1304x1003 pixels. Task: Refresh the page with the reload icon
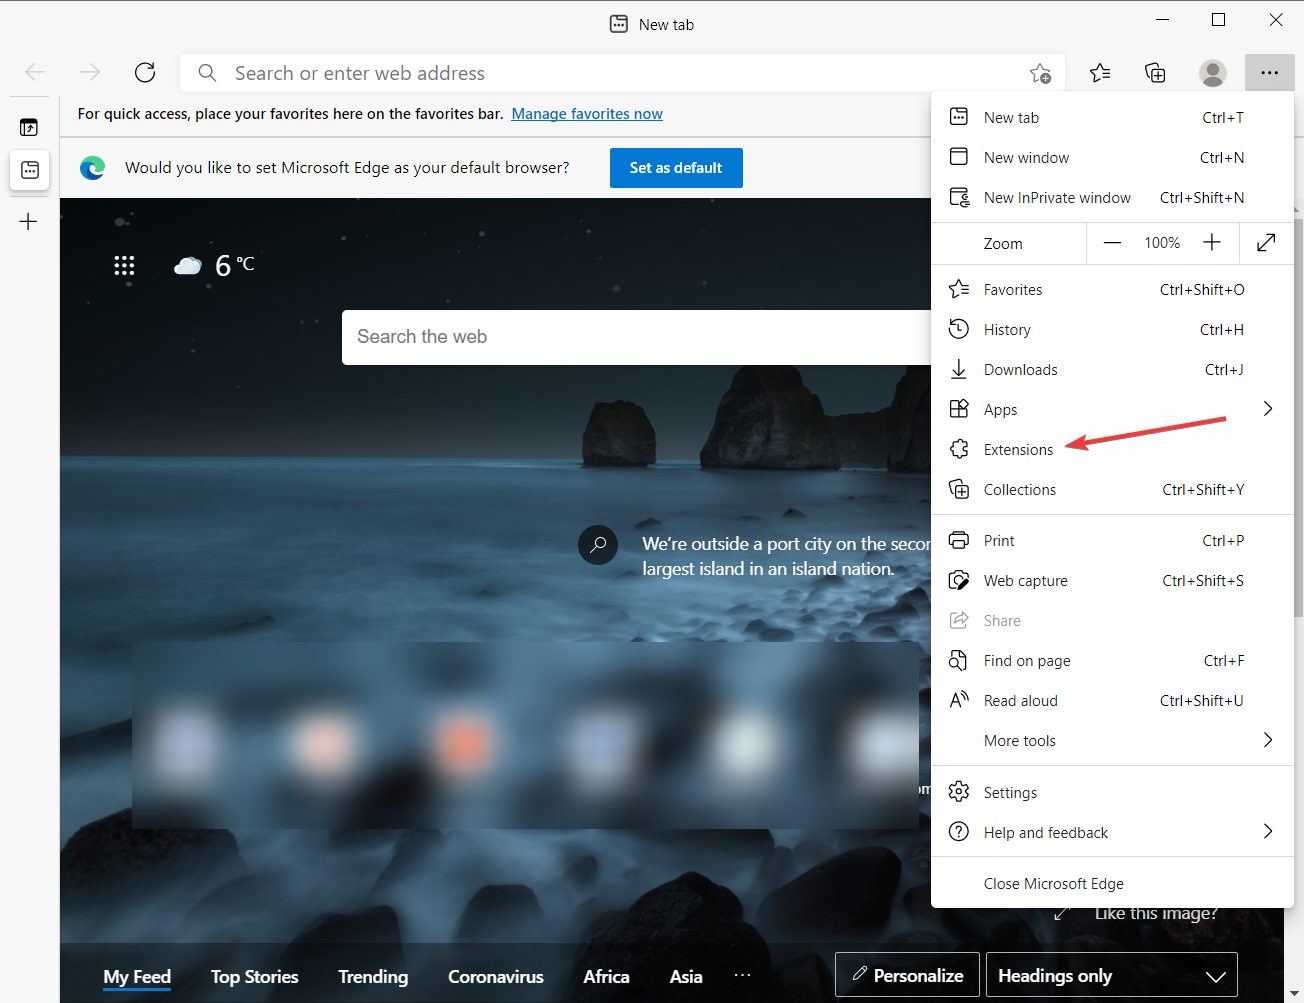145,72
